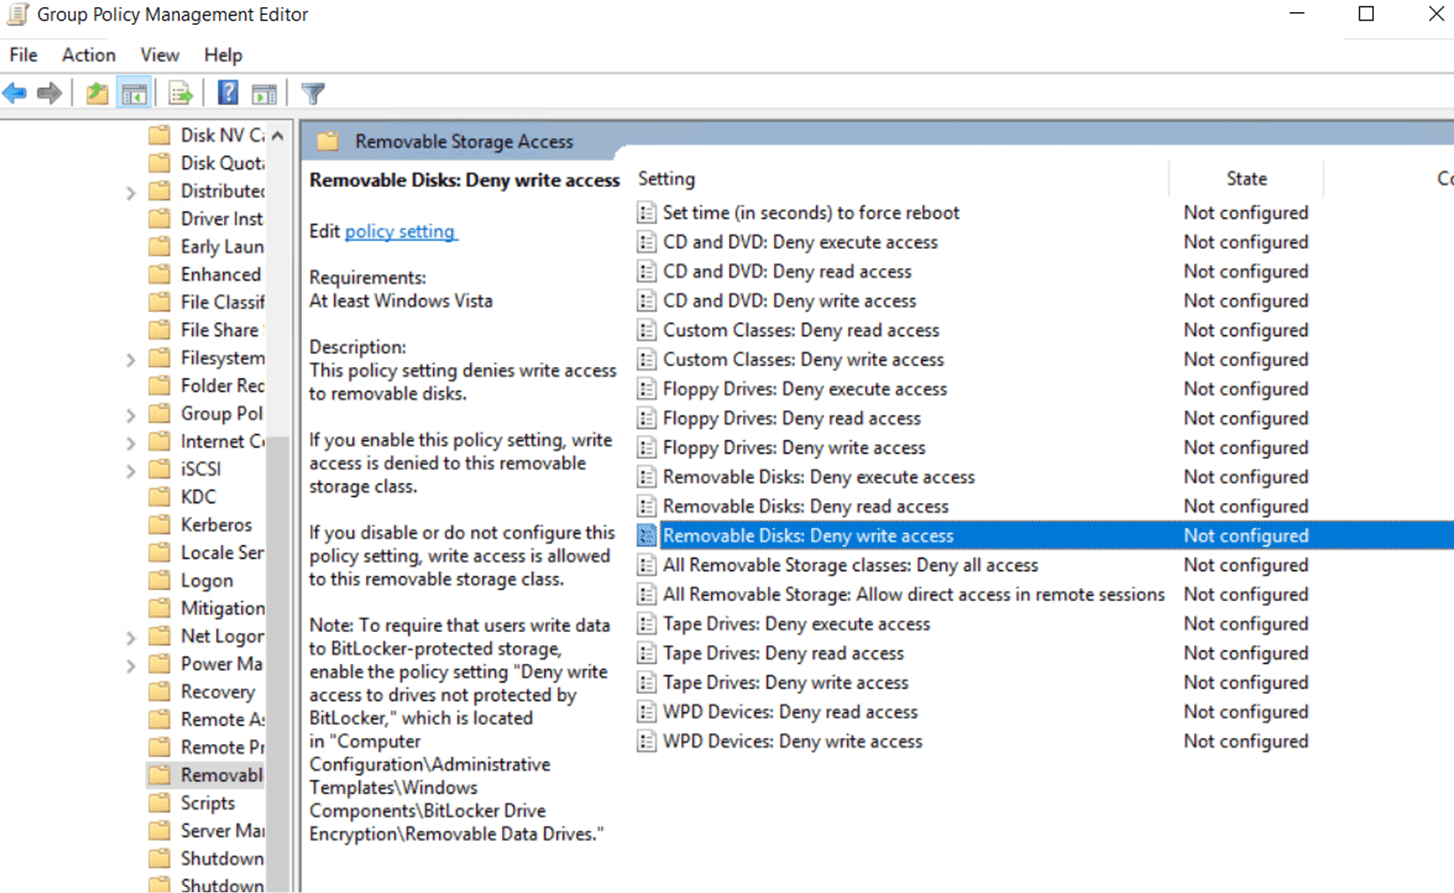
Task: Expand the Power Ma tree node
Action: (130, 665)
